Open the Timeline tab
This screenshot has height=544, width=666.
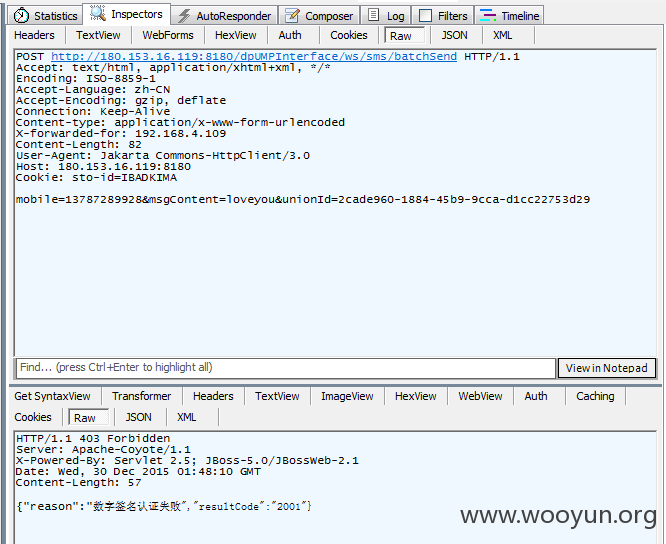509,16
